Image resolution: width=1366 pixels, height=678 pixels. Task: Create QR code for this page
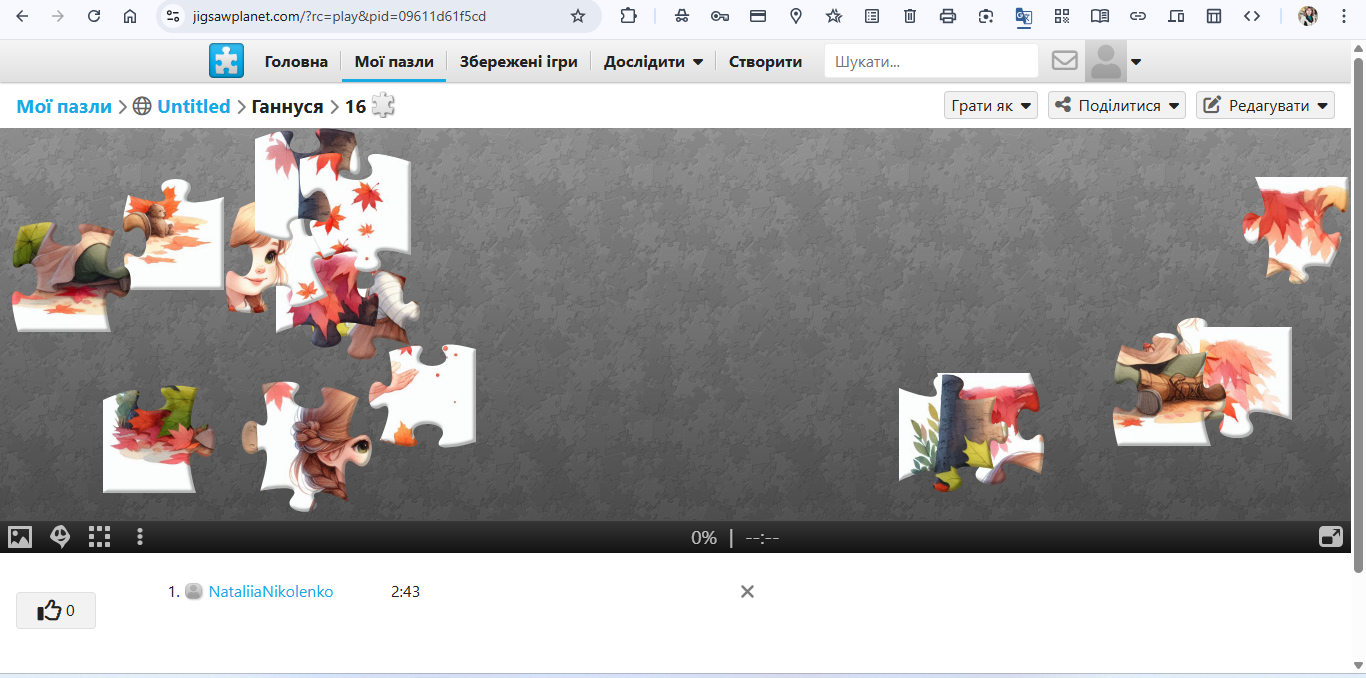coord(1062,16)
